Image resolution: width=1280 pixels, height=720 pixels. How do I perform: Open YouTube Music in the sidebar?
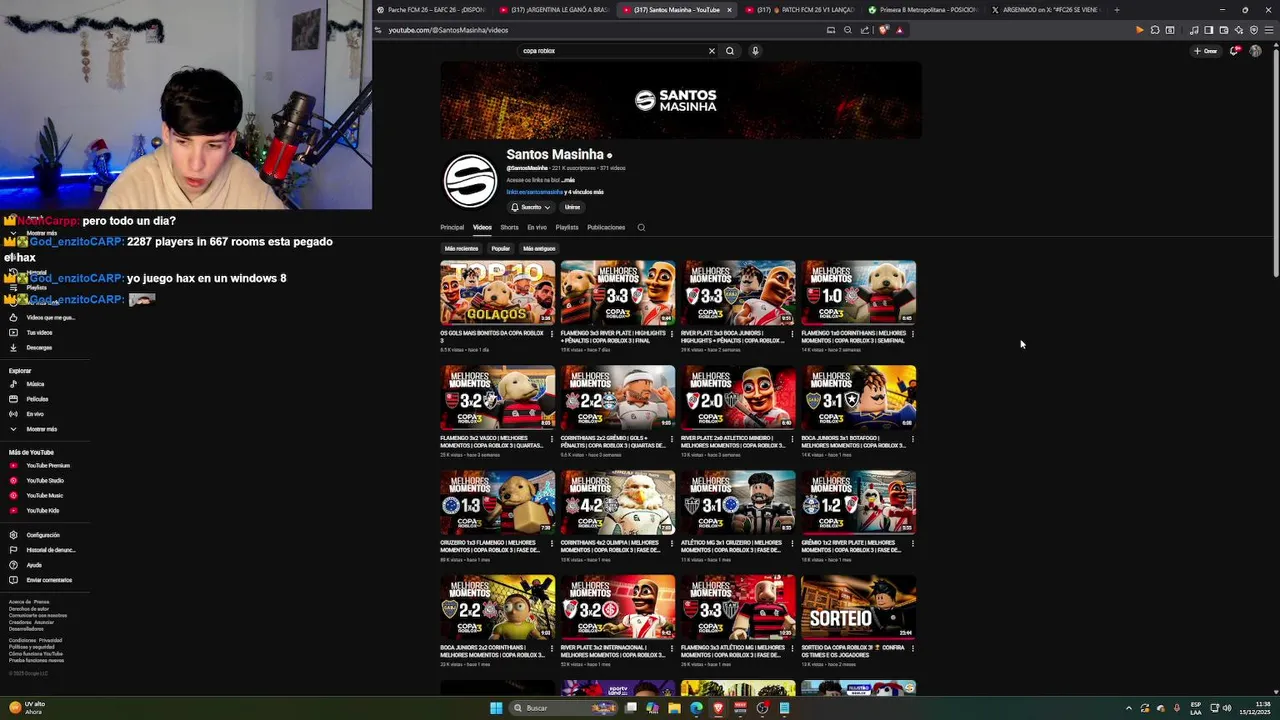pyautogui.click(x=44, y=496)
